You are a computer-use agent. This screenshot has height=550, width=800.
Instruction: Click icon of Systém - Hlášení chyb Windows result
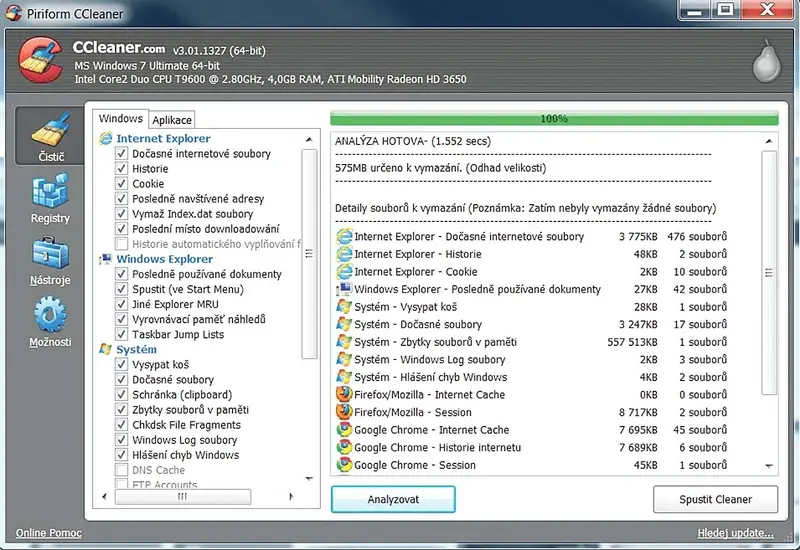pyautogui.click(x=344, y=377)
